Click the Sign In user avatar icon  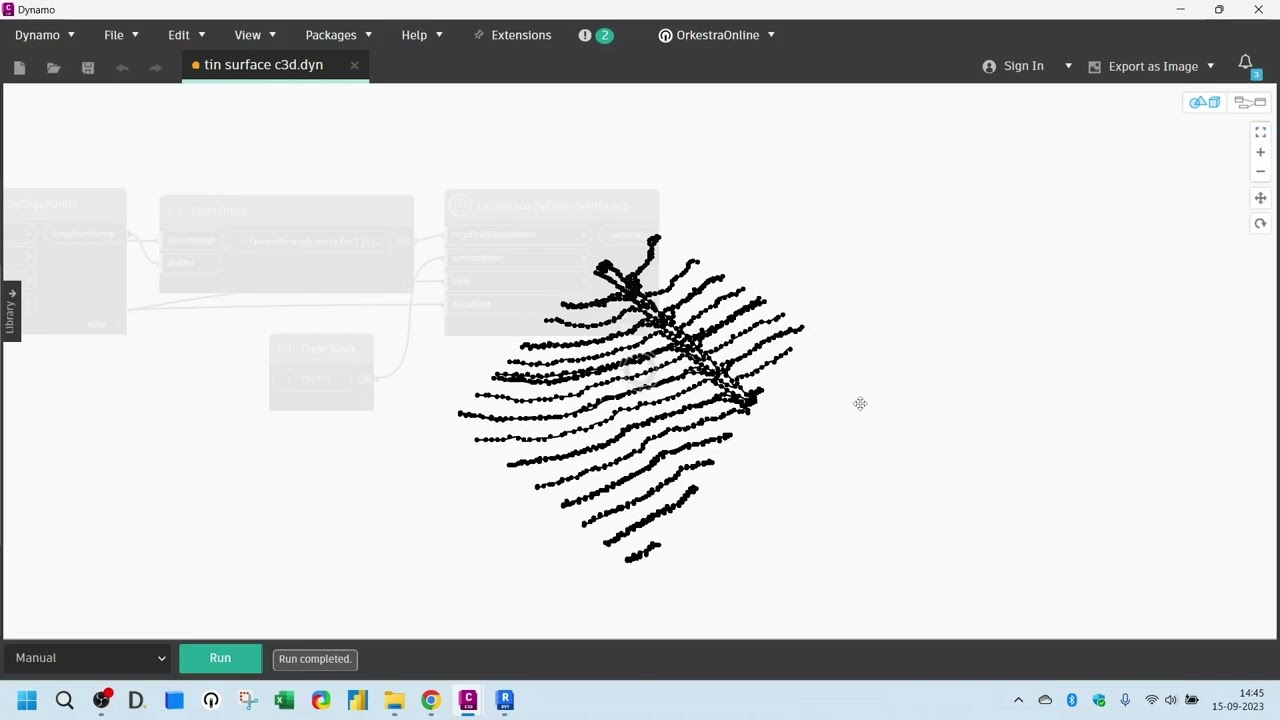(989, 66)
